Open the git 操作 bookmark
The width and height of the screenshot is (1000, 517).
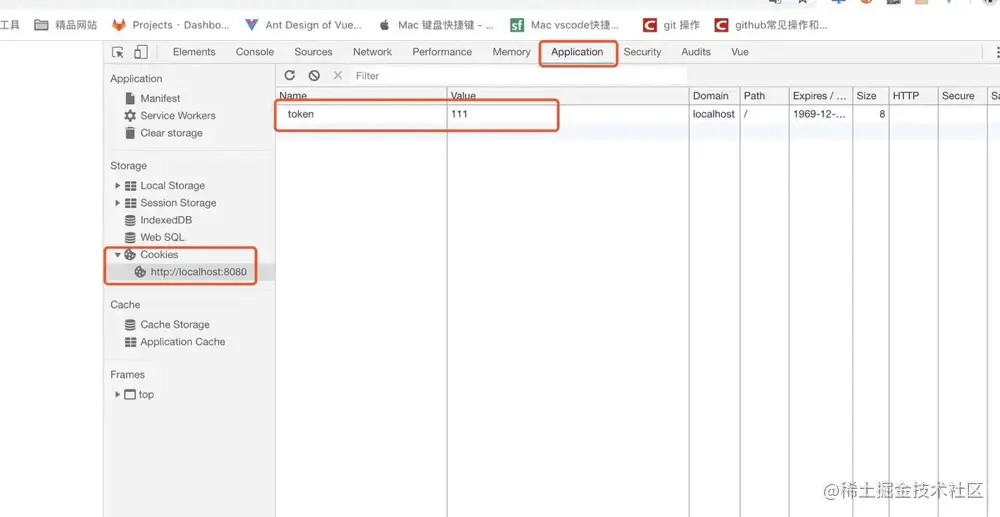[x=671, y=25]
